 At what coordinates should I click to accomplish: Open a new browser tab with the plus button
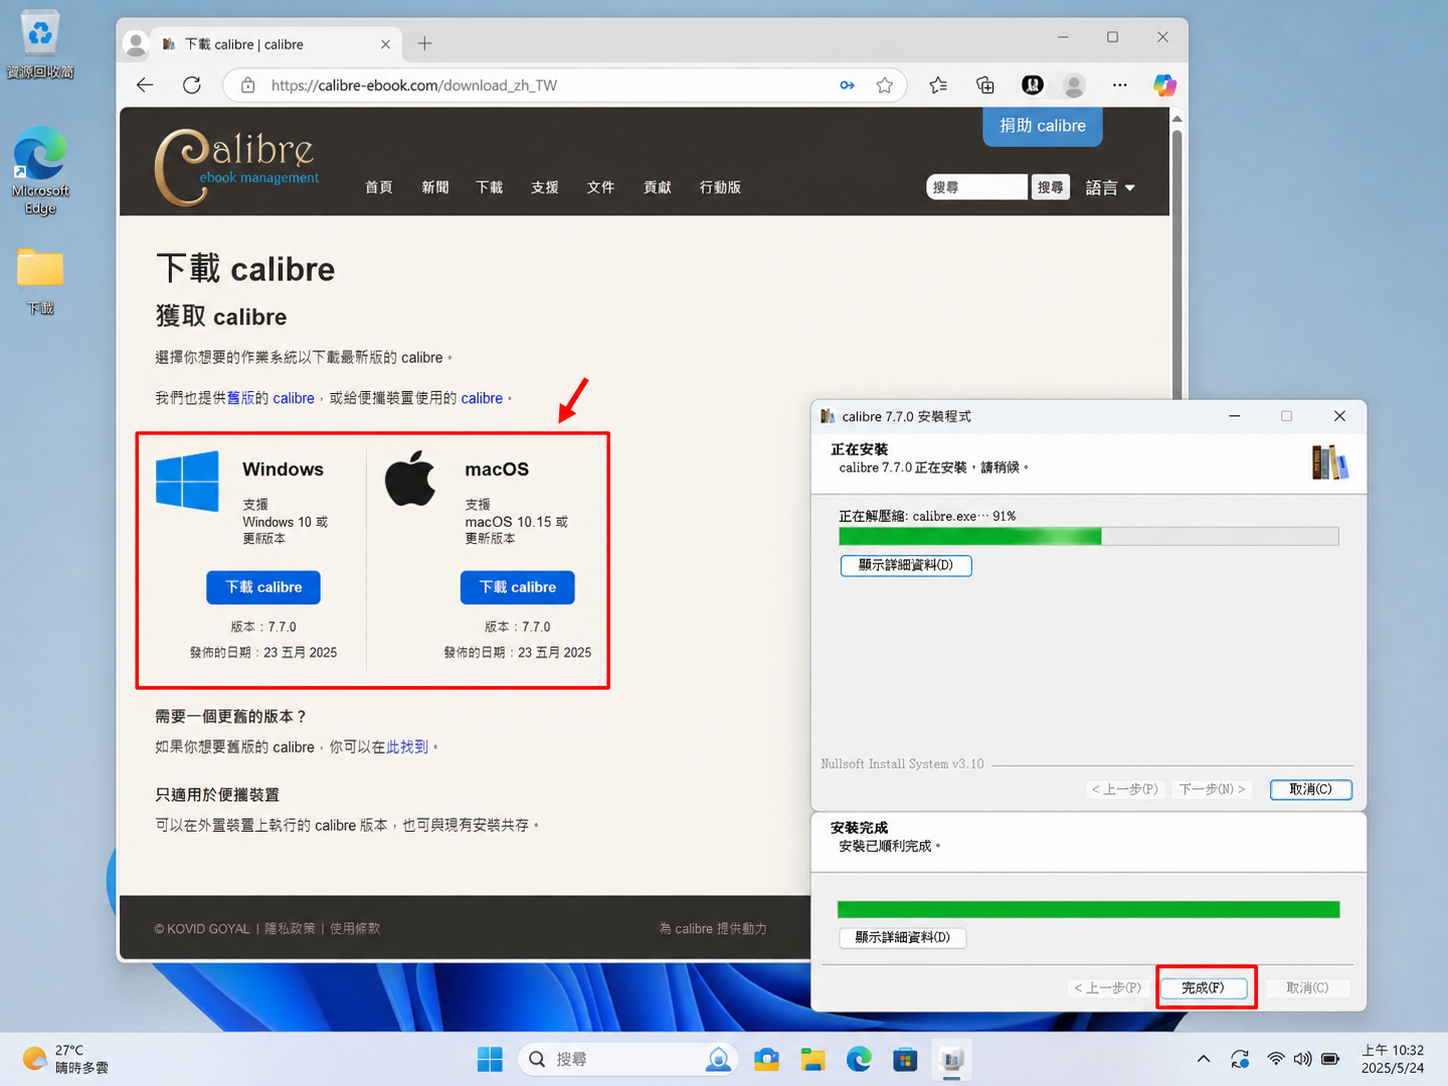425,44
